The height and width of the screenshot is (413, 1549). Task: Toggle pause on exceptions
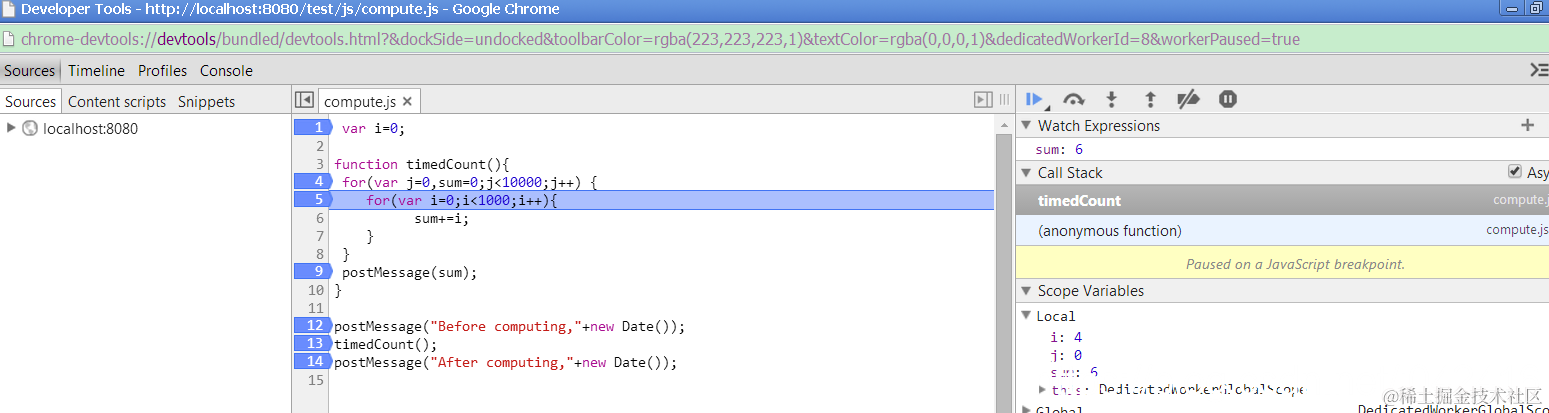click(x=1228, y=99)
